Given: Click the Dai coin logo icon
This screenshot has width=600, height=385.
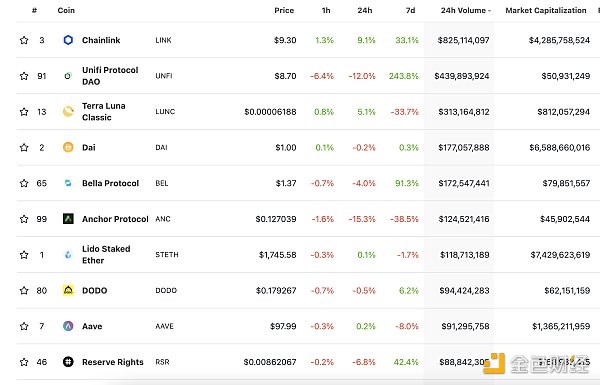Looking at the screenshot, I should (x=68, y=147).
